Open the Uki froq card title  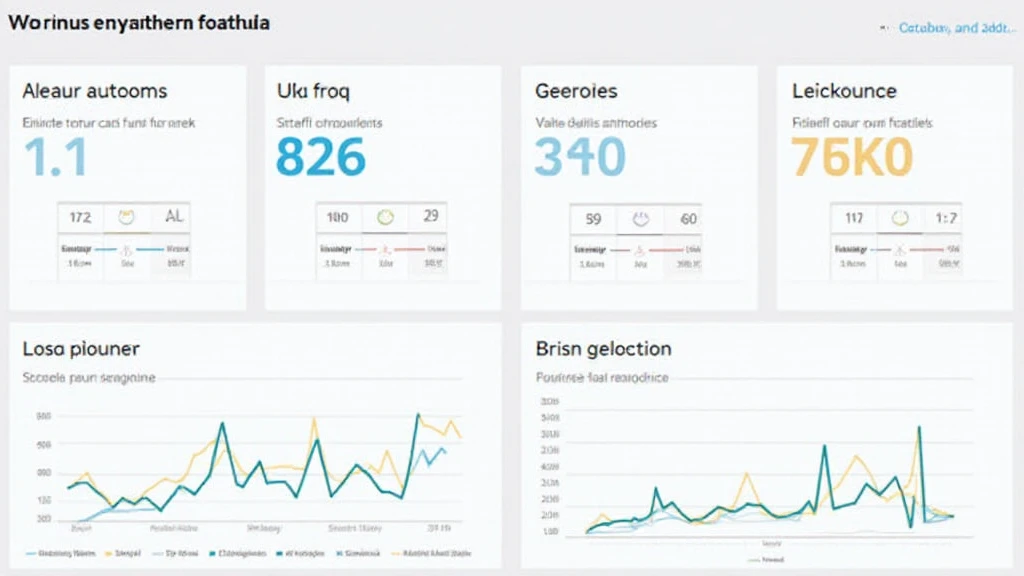(312, 91)
